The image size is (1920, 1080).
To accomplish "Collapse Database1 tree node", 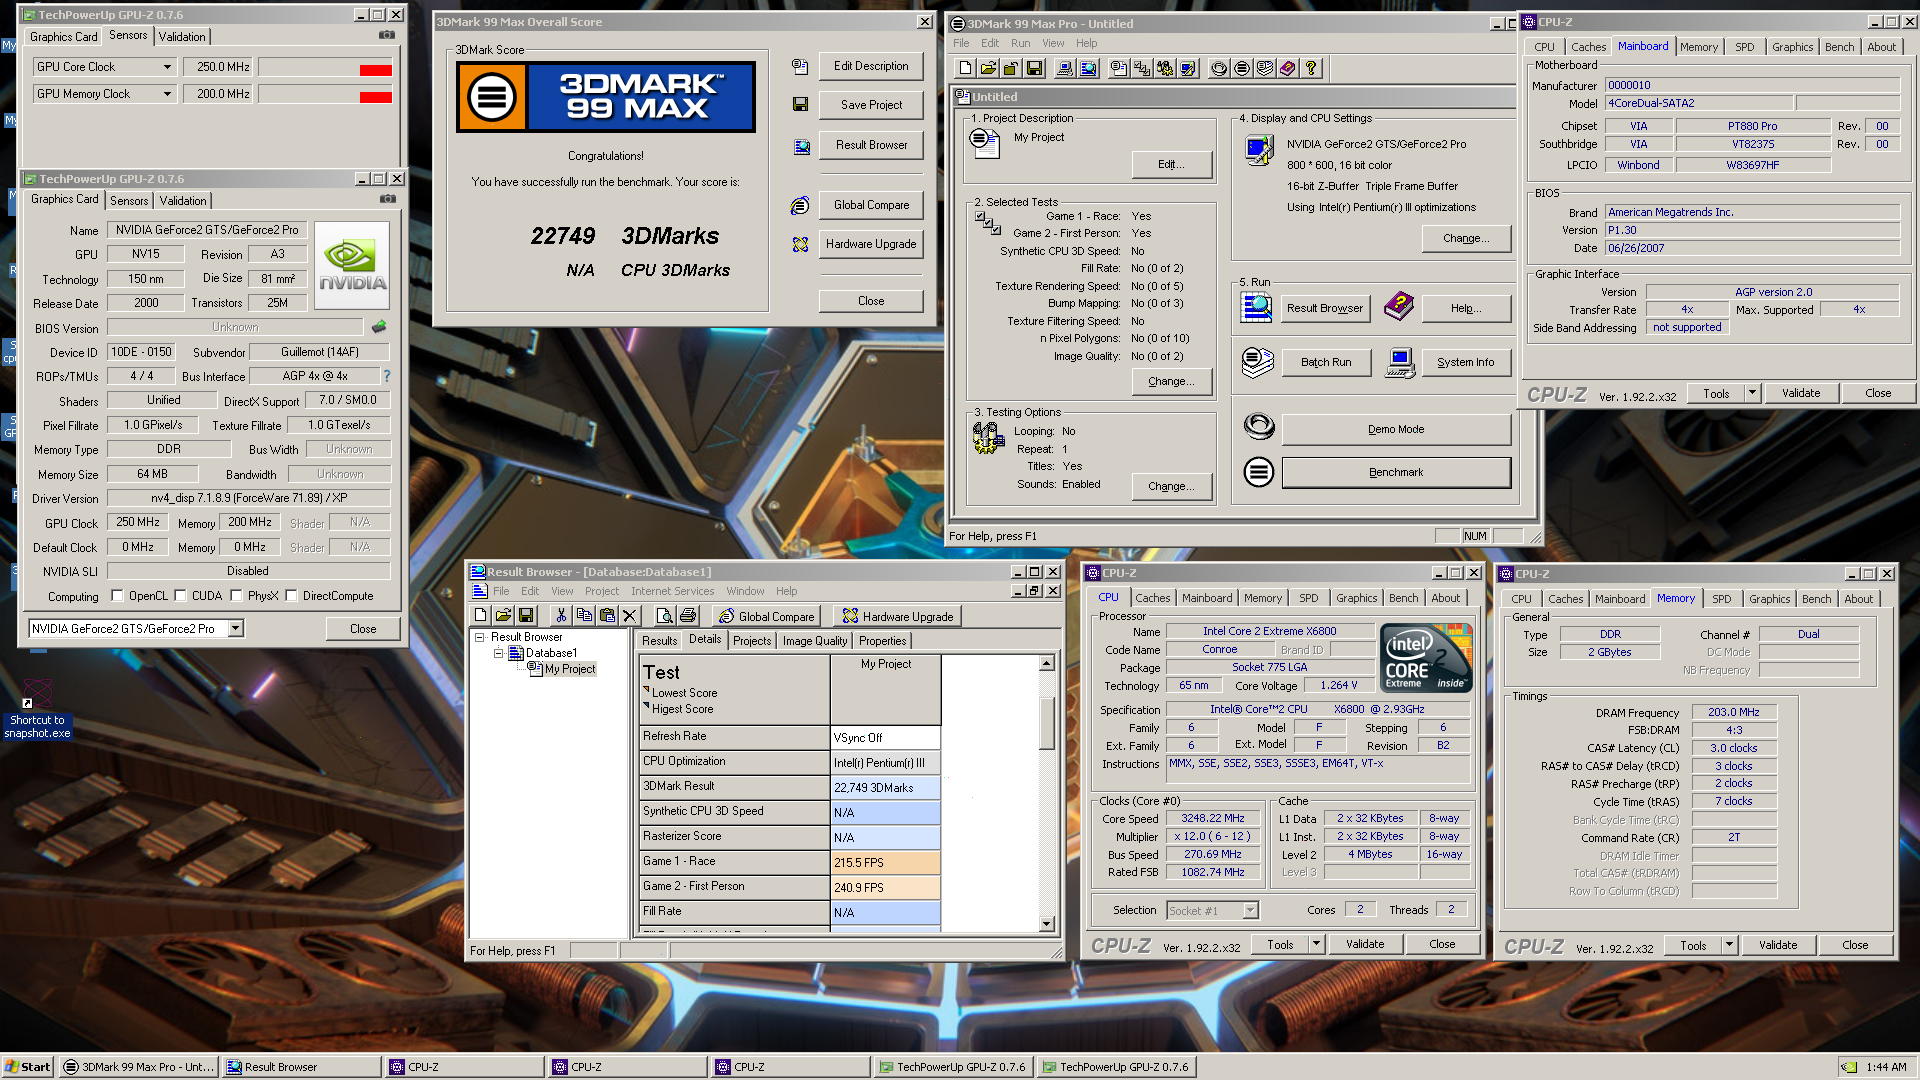I will [498, 653].
